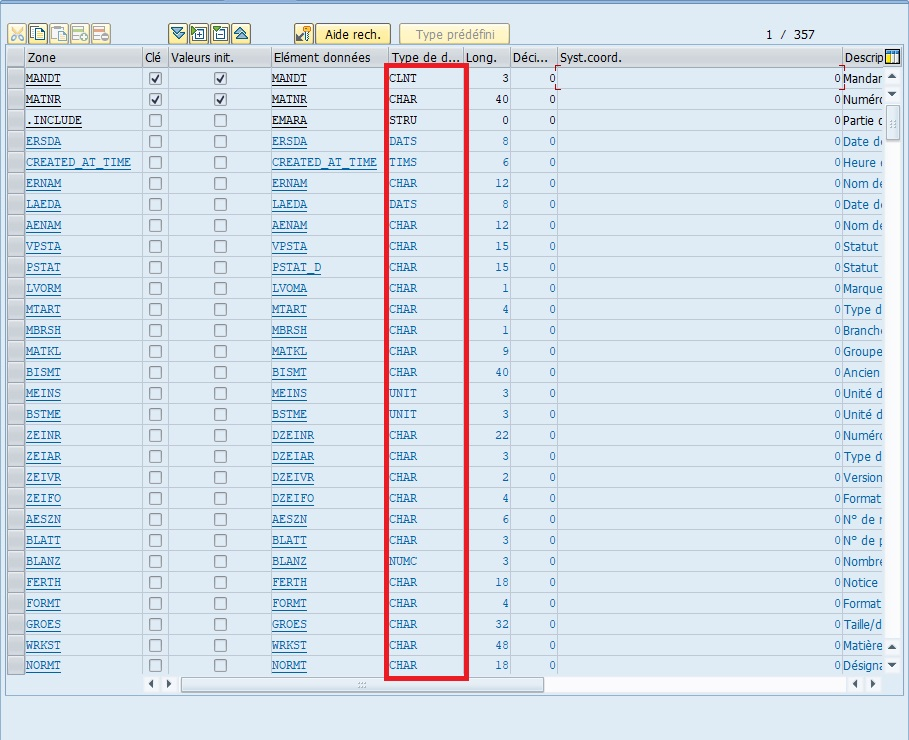Expand all includes with double-down arrow icon
This screenshot has height=740, width=909.
178,34
